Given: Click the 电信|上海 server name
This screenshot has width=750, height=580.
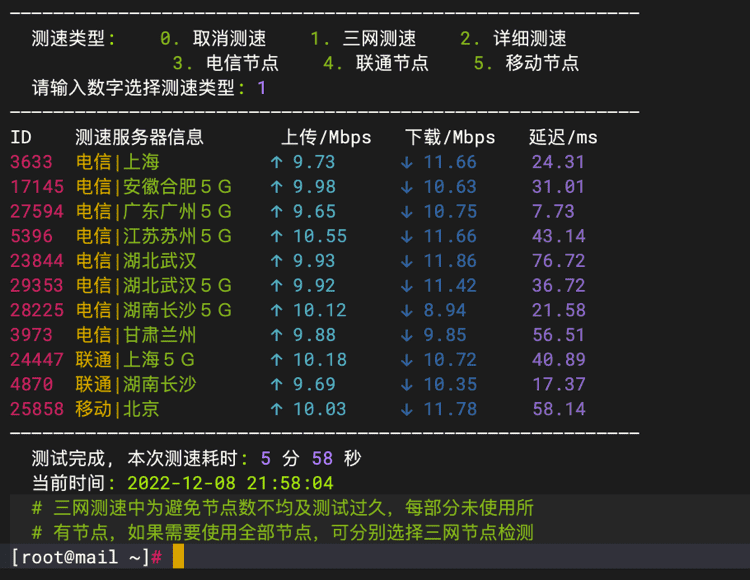Looking at the screenshot, I should point(117,162).
